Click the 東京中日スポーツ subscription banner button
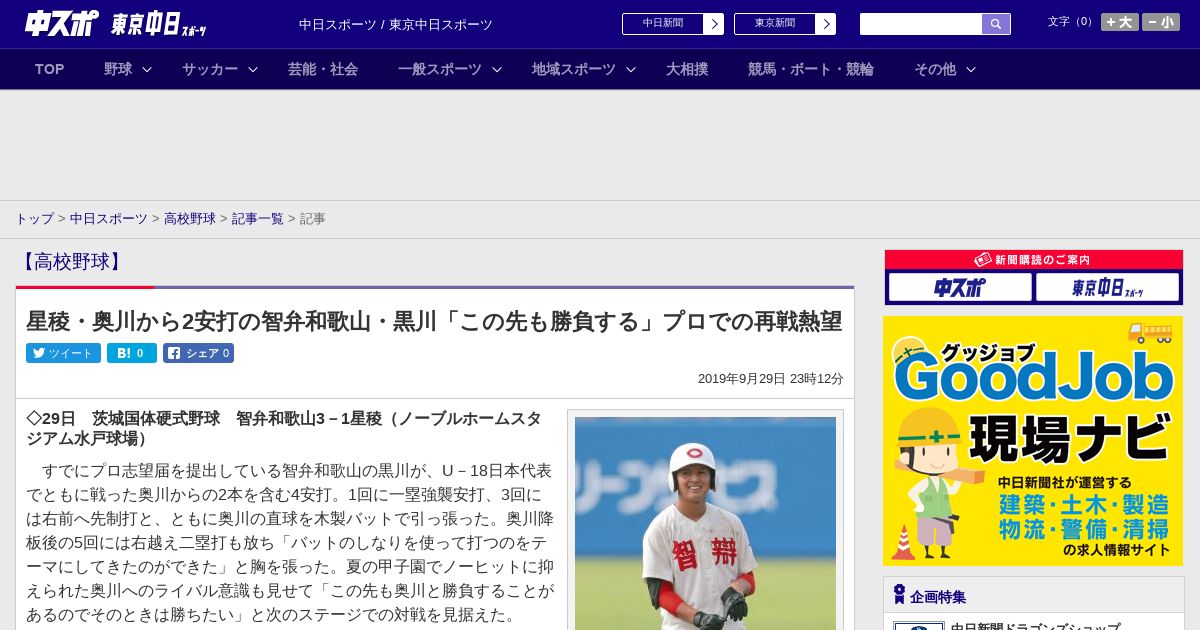Viewport: 1200px width, 630px height. tap(1107, 288)
